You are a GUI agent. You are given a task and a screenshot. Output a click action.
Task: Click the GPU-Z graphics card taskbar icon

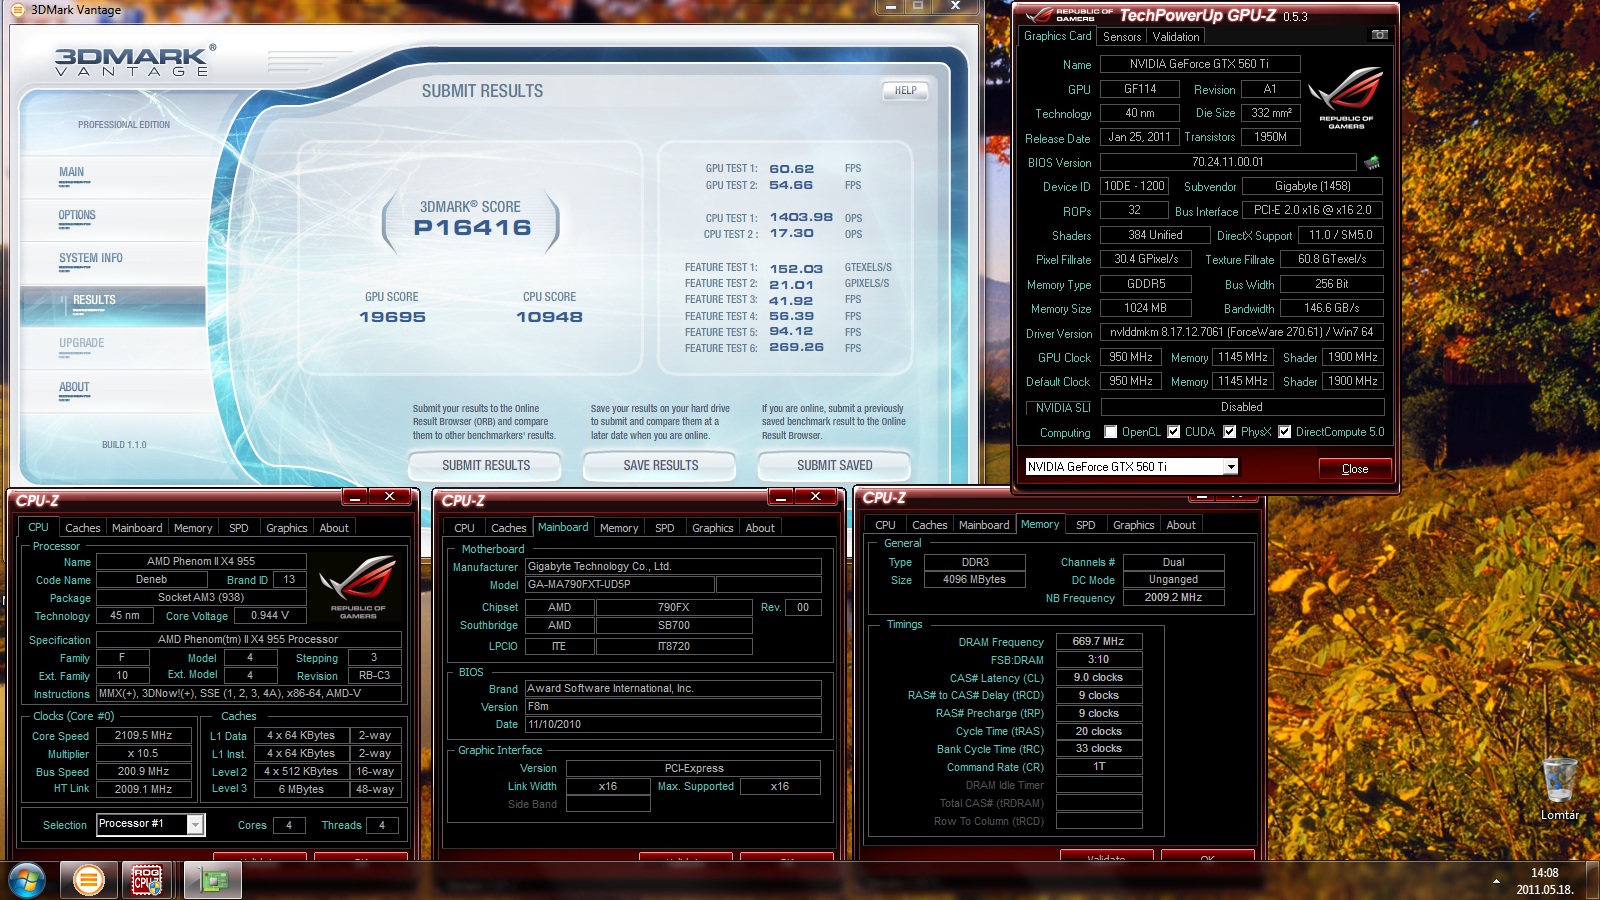[212, 880]
